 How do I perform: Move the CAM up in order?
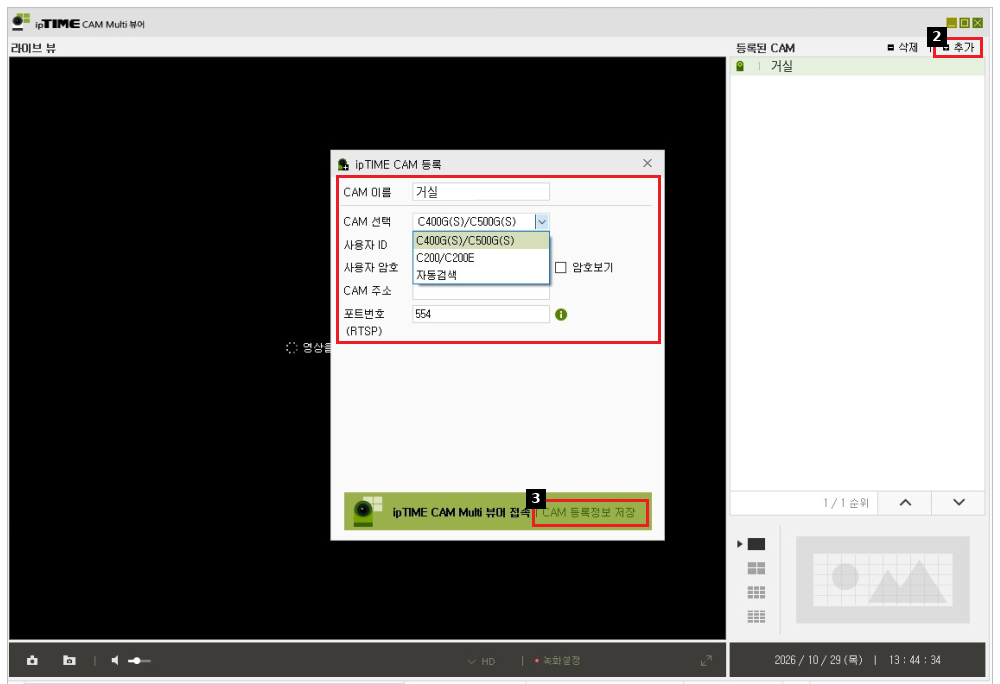(905, 502)
